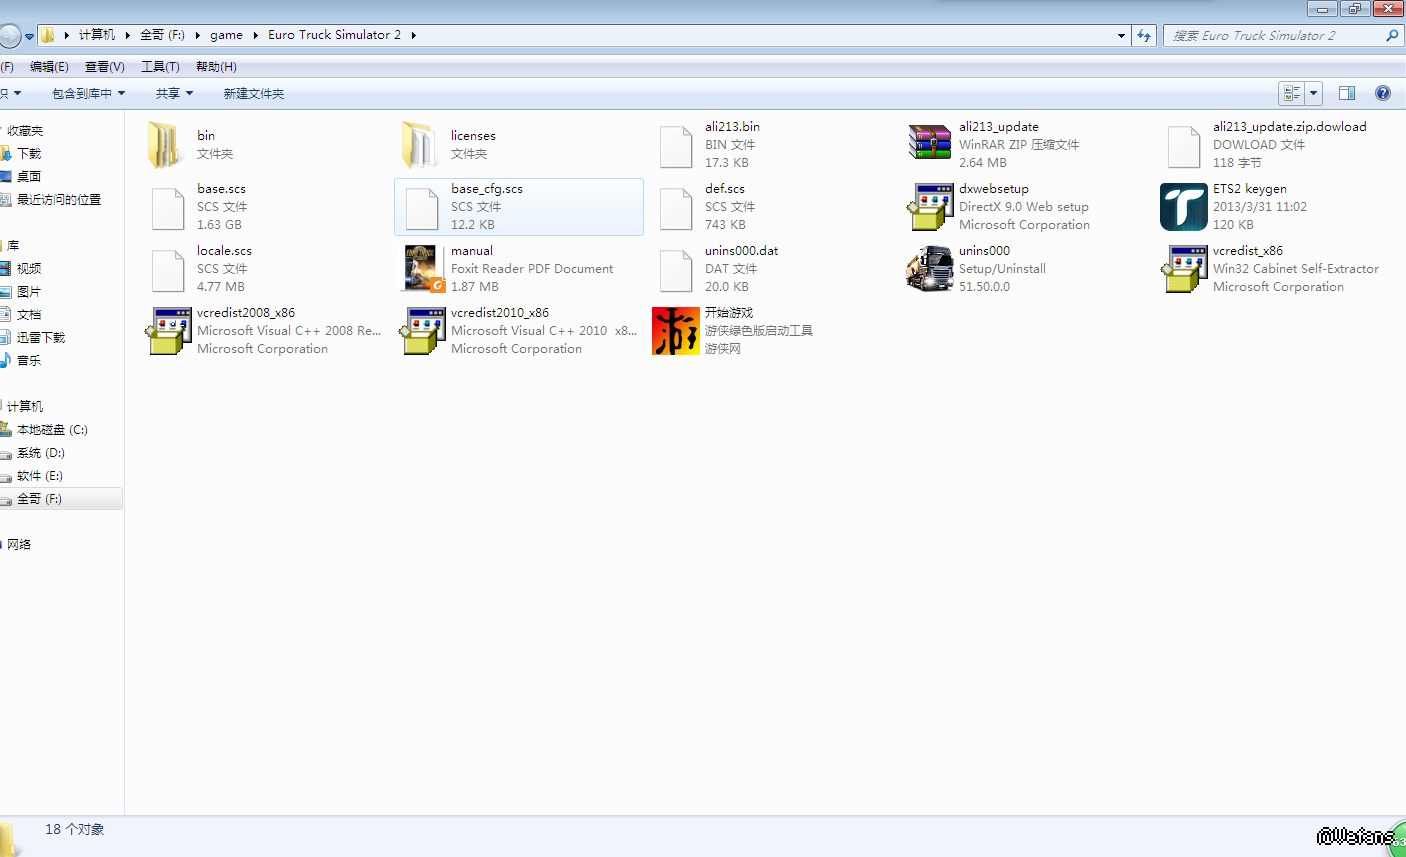The width and height of the screenshot is (1406, 857).
Task: Select the base.scs file icon
Action: (168, 208)
